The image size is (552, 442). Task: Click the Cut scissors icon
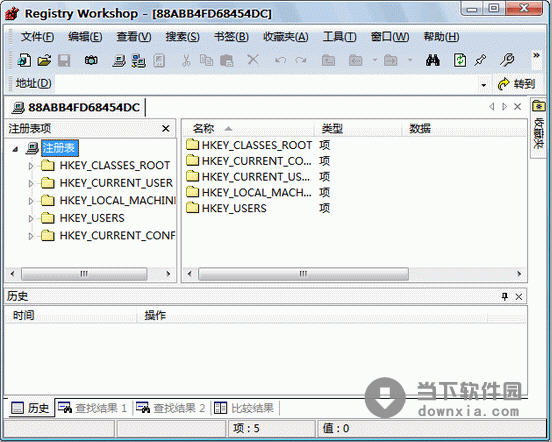tap(186, 61)
